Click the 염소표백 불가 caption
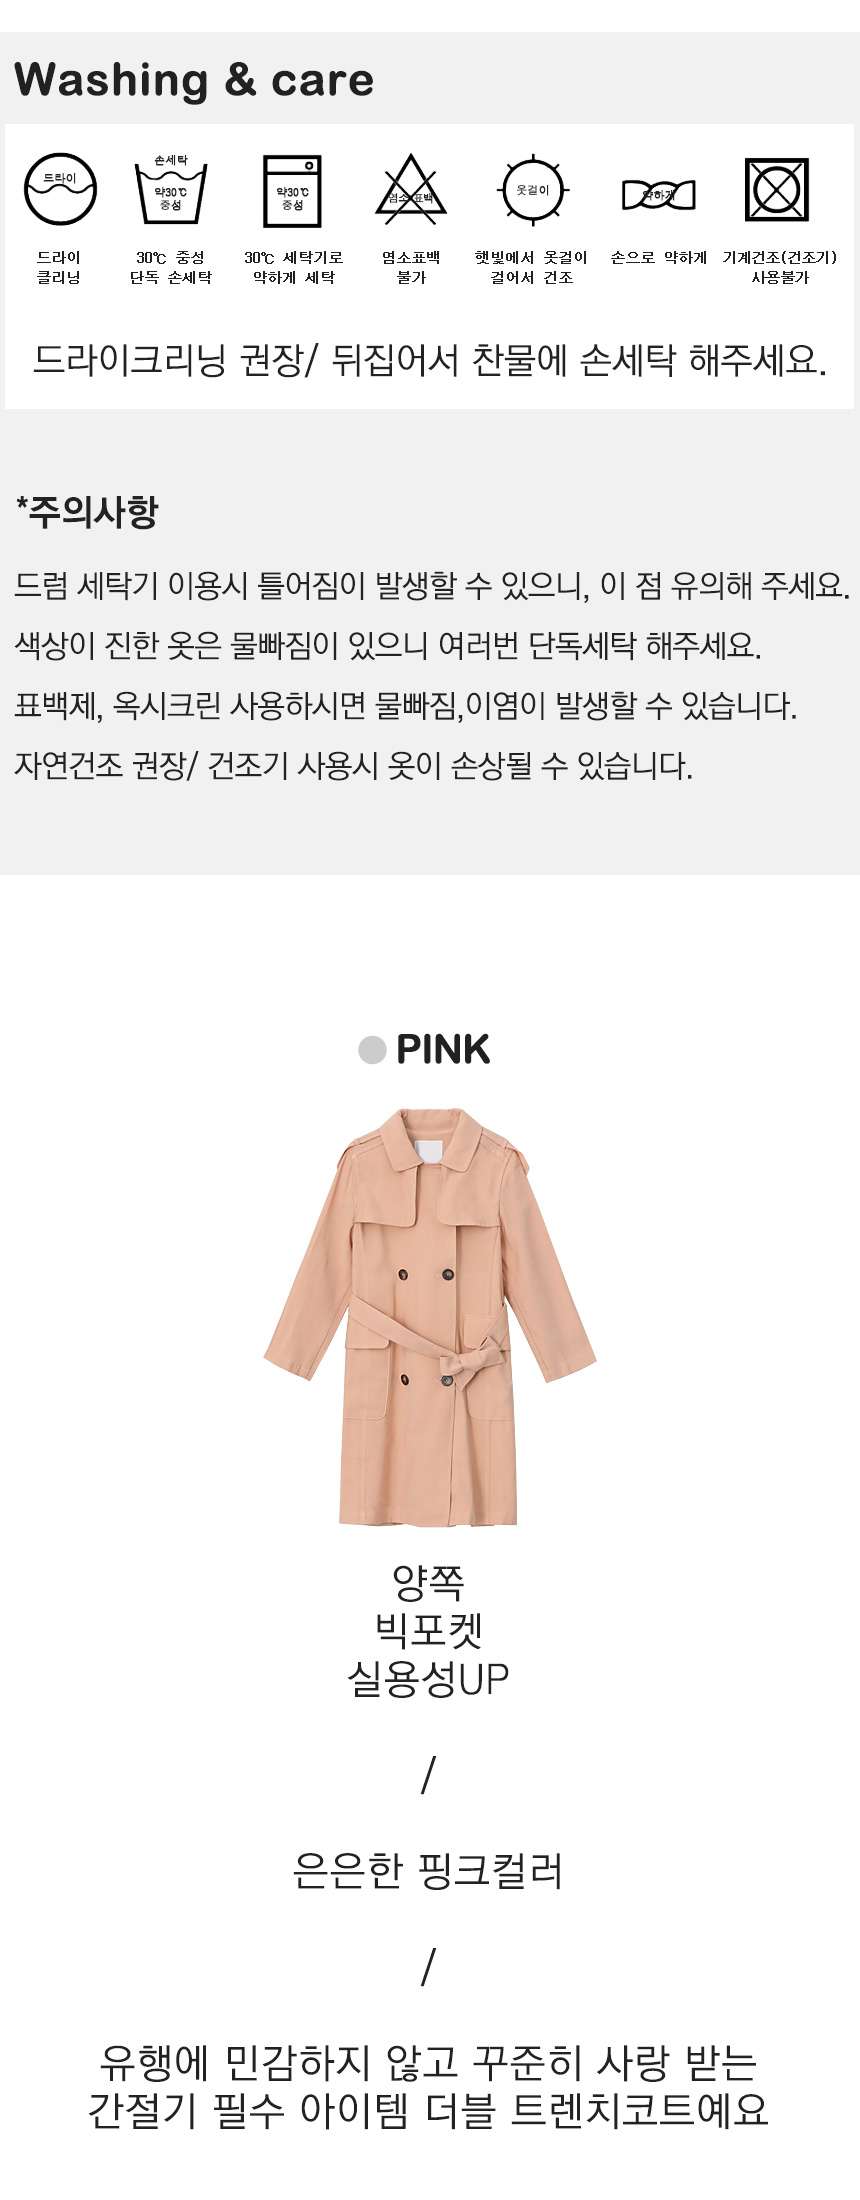The width and height of the screenshot is (860, 2200). tap(411, 267)
